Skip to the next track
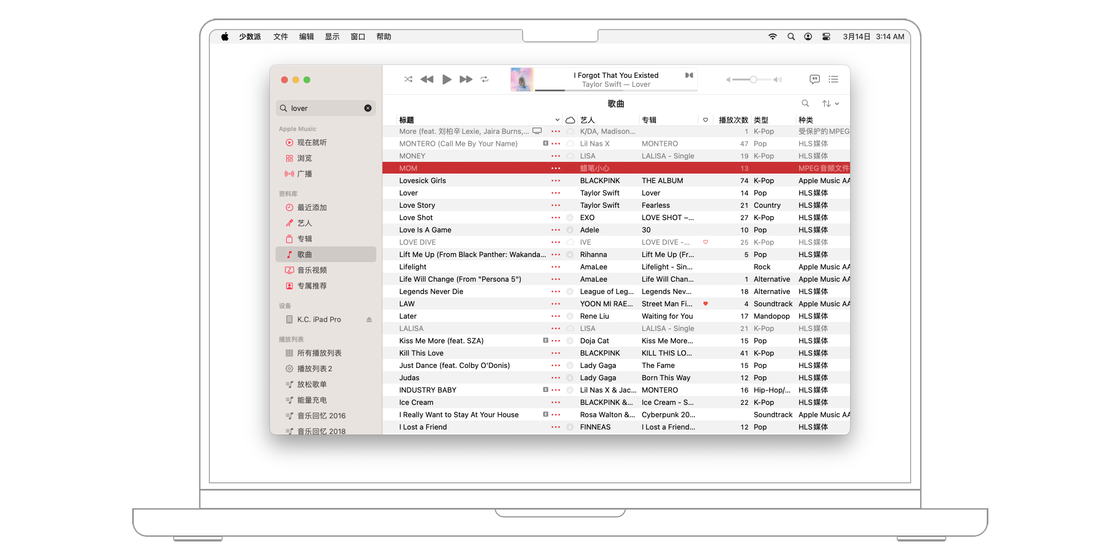Viewport: 1120px width, 560px height. pyautogui.click(x=466, y=79)
